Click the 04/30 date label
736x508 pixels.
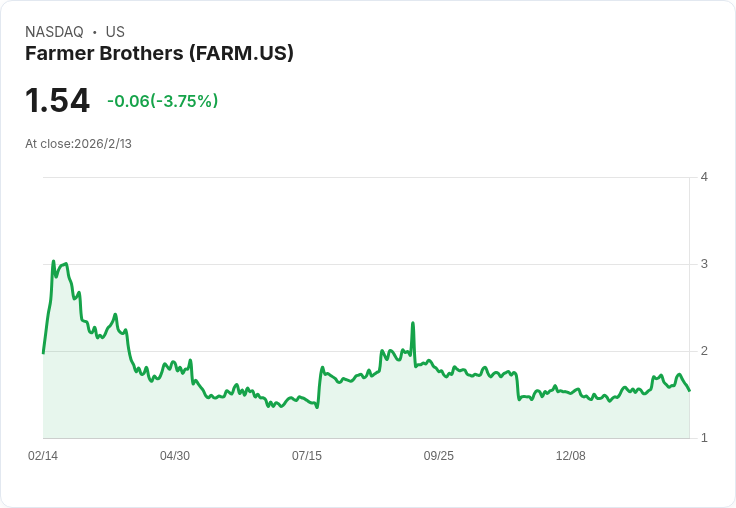coord(175,456)
